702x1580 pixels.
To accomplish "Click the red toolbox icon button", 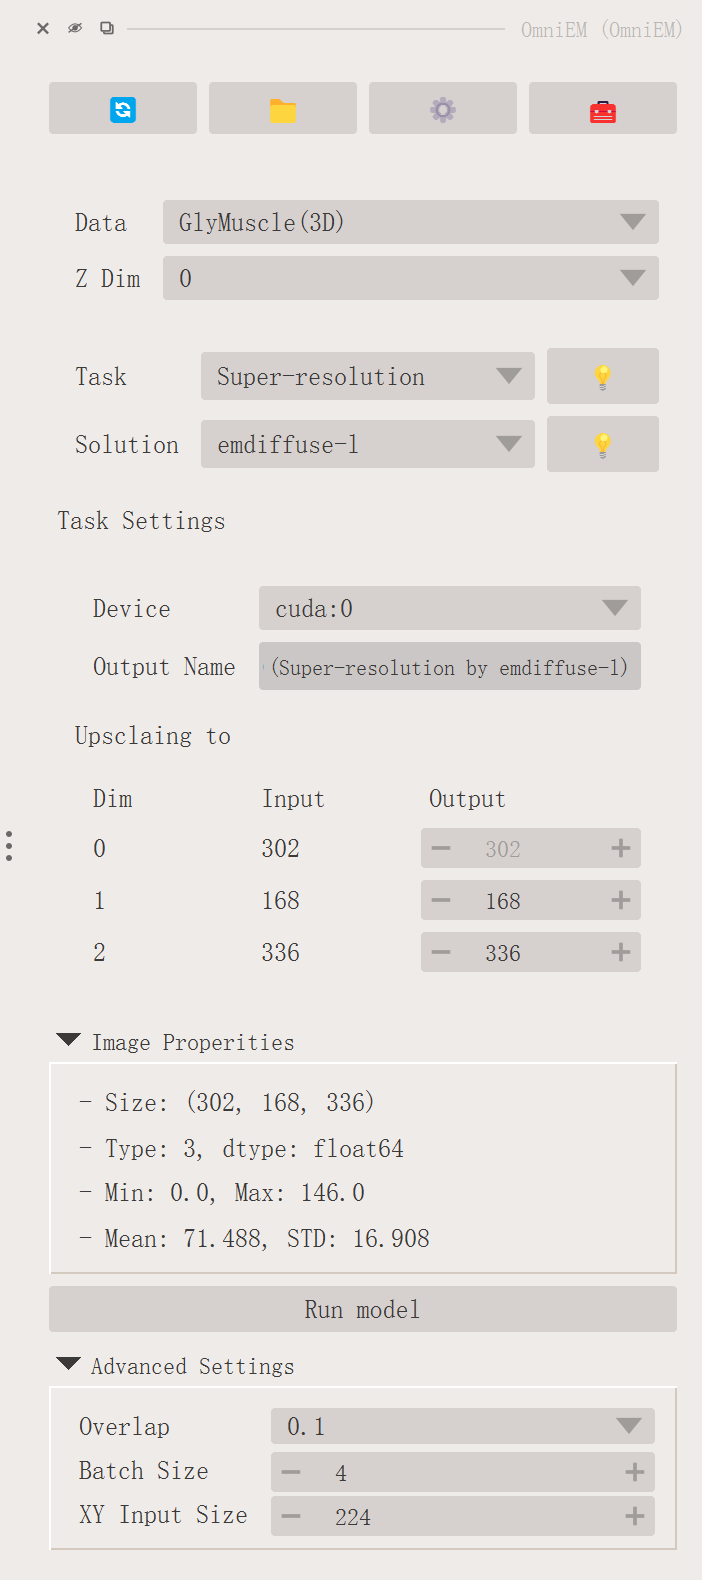I will click(603, 109).
